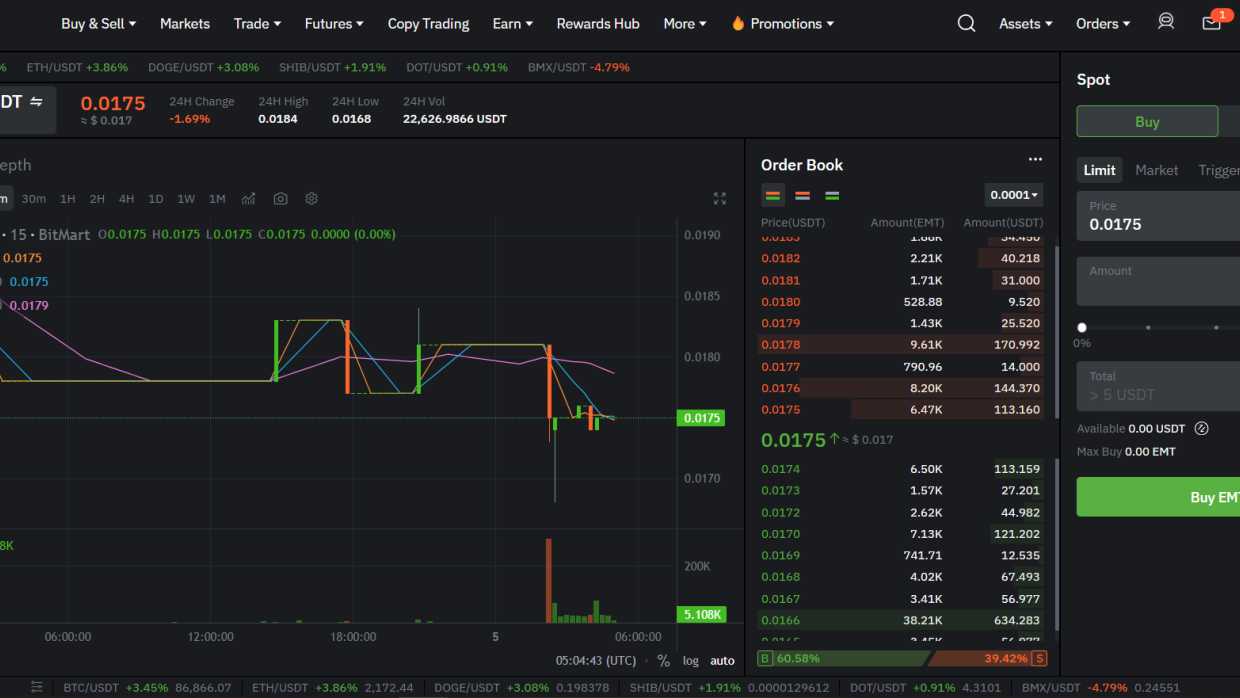Toggle log scale on the chart
This screenshot has height=698, width=1240.
tap(691, 661)
